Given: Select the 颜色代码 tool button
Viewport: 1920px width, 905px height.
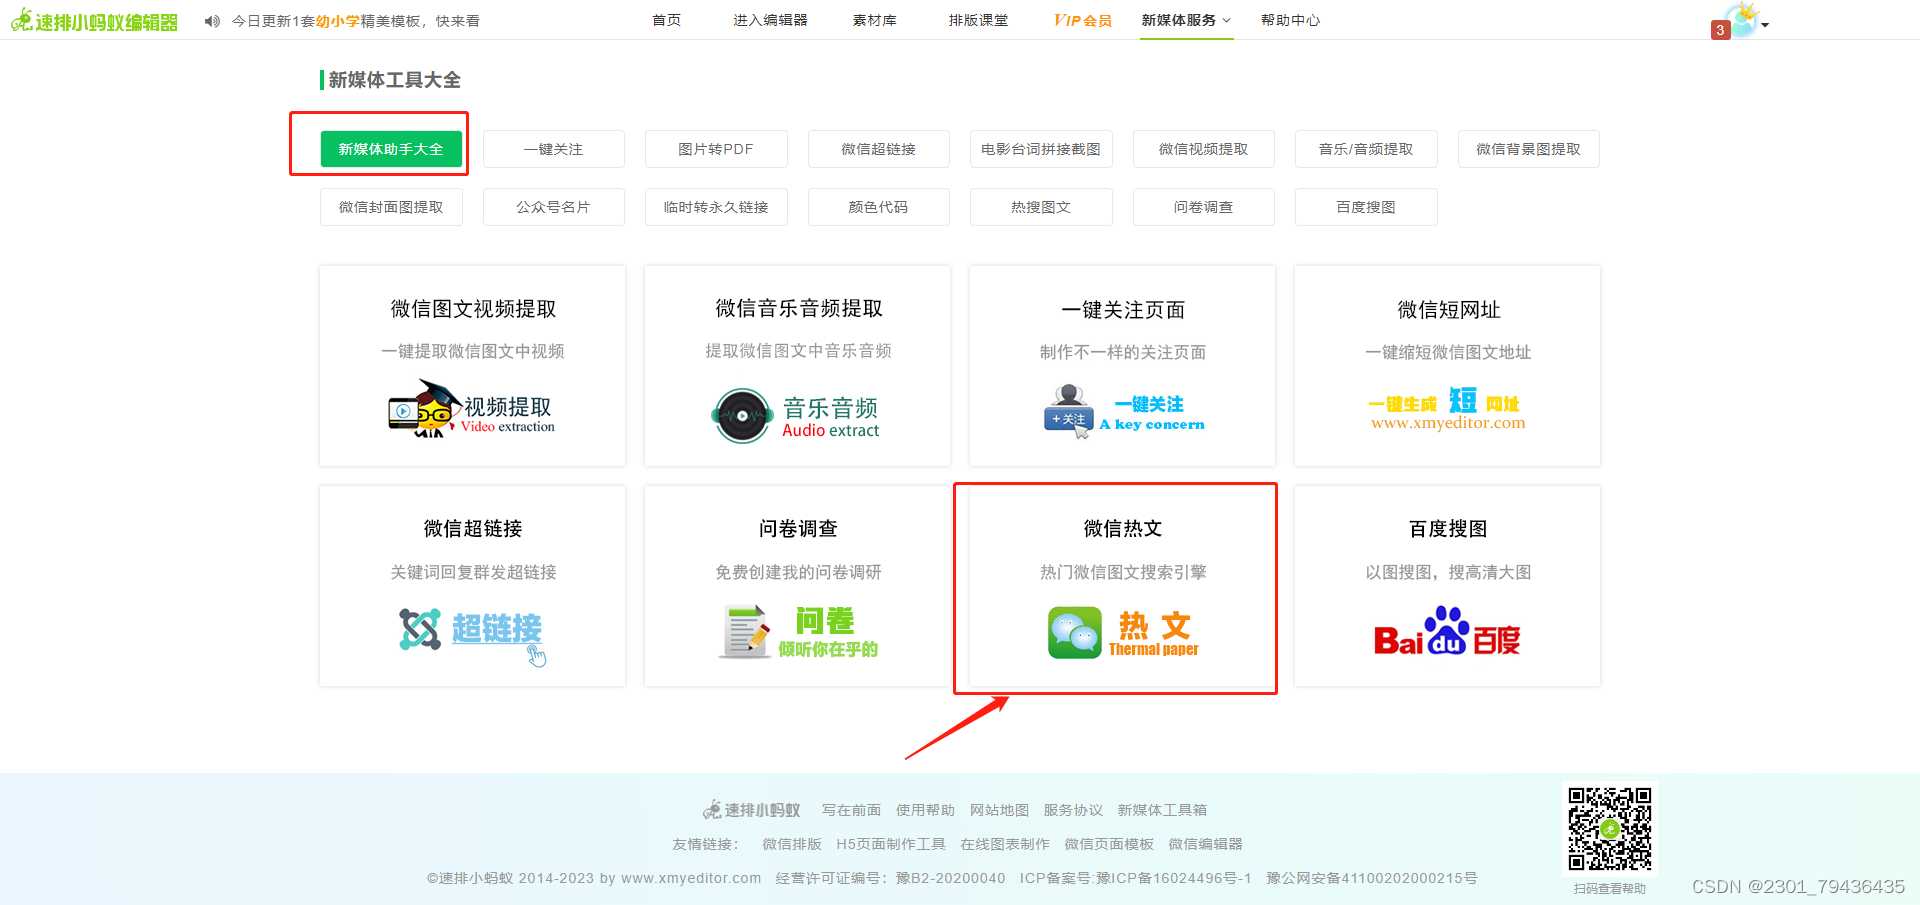Looking at the screenshot, I should [x=879, y=207].
